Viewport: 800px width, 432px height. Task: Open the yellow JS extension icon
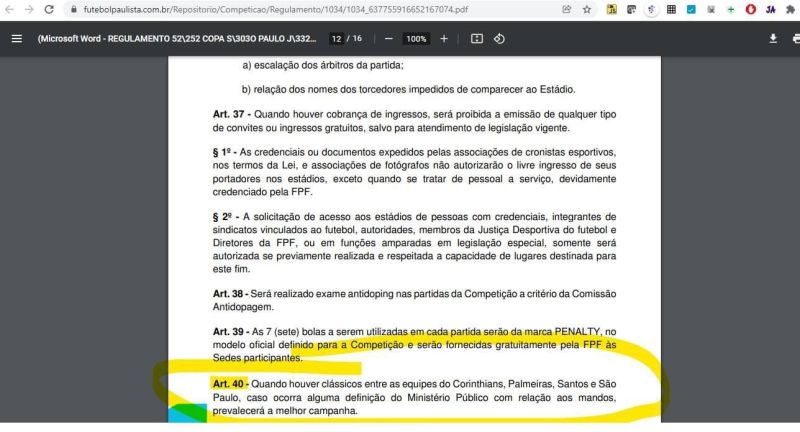click(x=611, y=9)
